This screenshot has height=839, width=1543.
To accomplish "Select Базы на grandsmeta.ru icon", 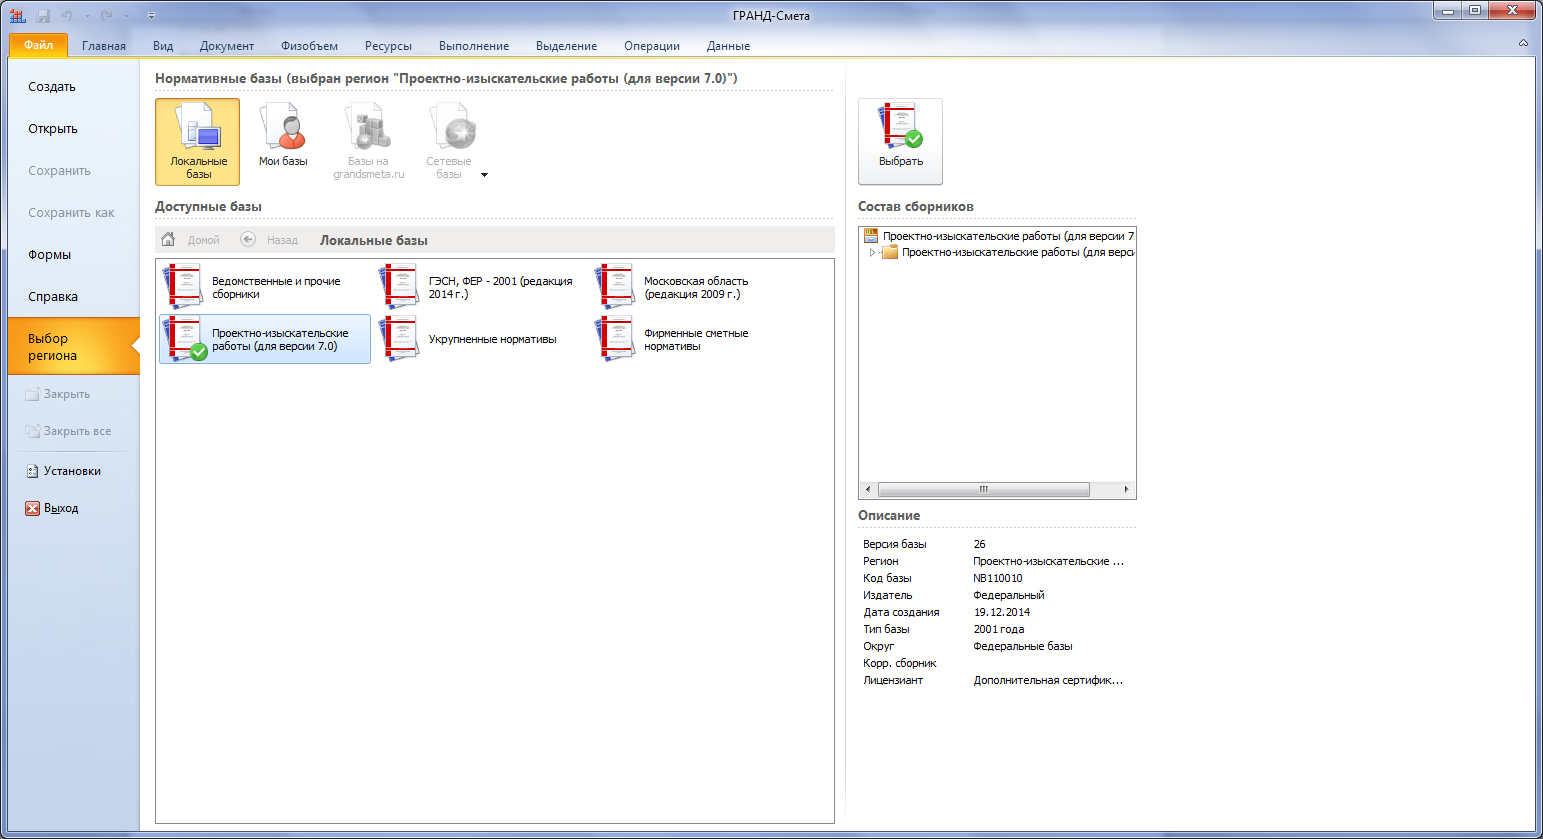I will point(368,141).
